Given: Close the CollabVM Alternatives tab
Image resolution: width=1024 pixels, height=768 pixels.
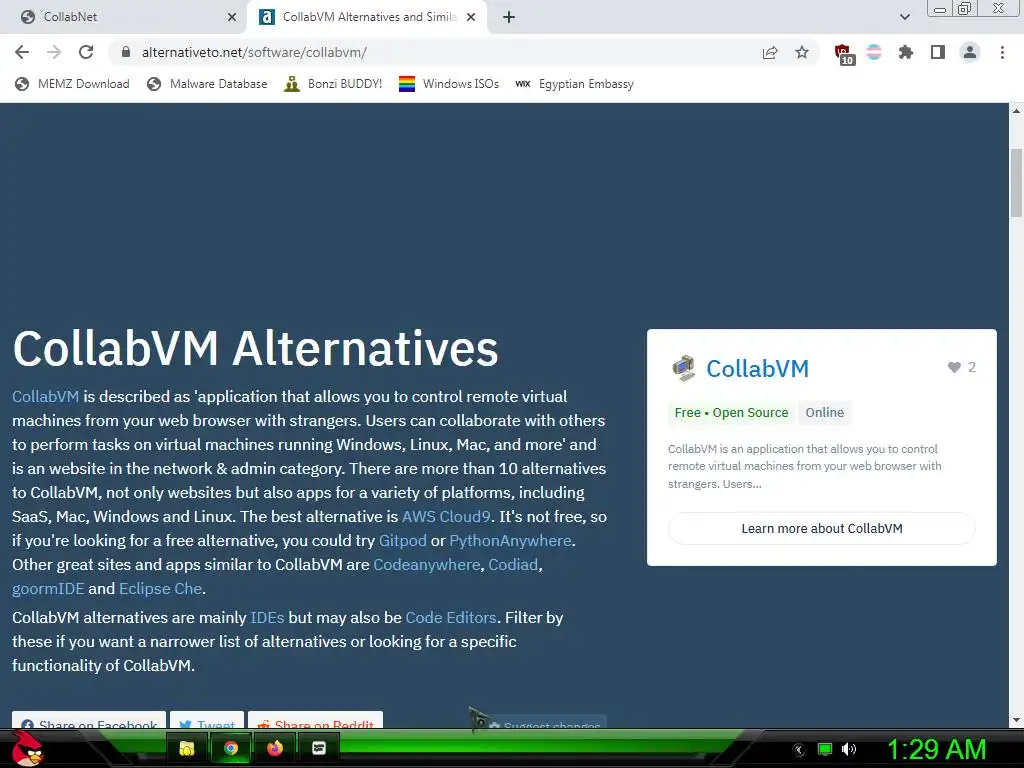Looking at the screenshot, I should point(471,17).
